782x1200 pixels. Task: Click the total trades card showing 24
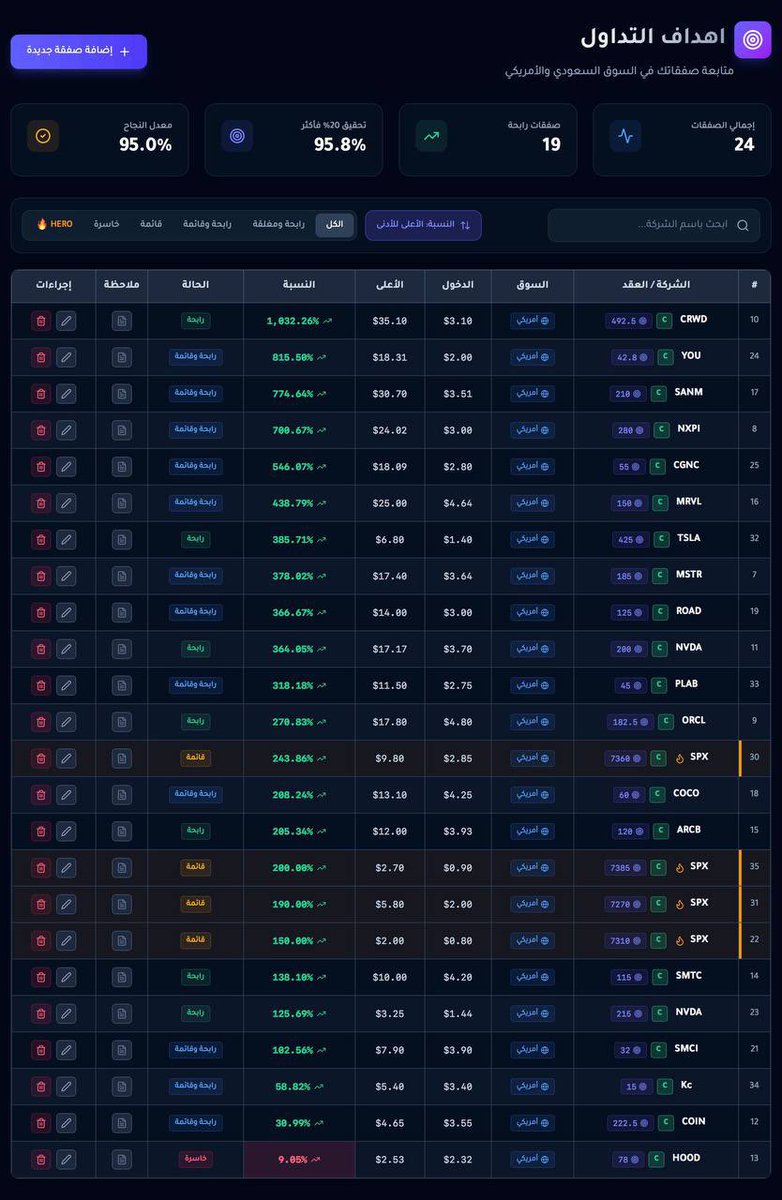[x=682, y=140]
